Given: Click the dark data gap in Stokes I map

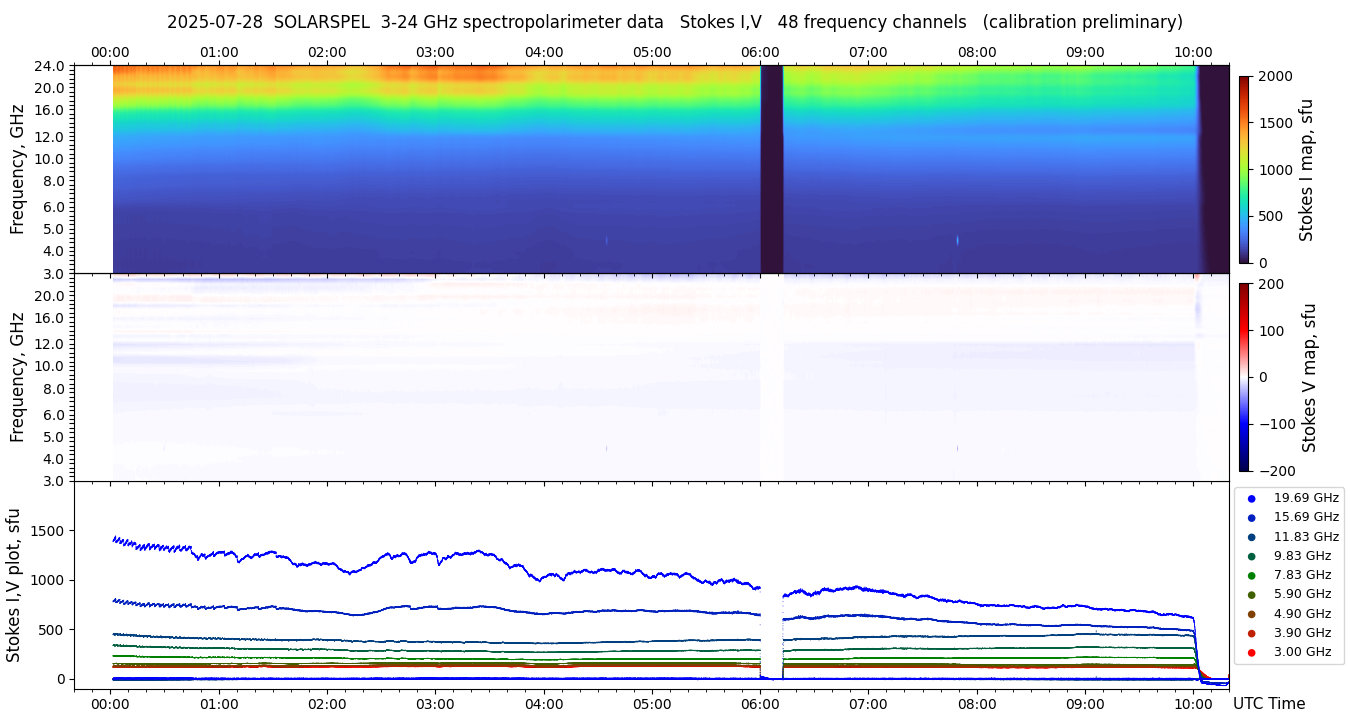Looking at the screenshot, I should pos(771,169).
